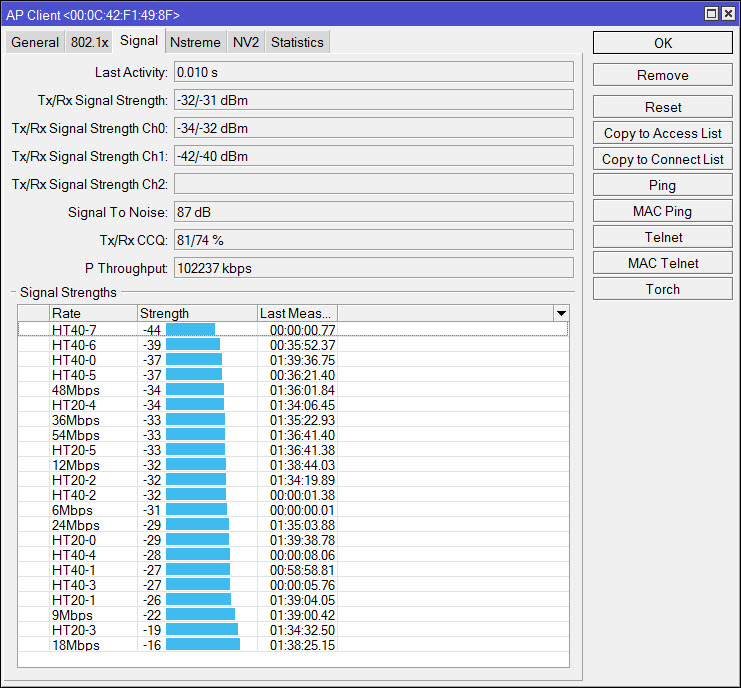The height and width of the screenshot is (688, 741).
Task: Switch to the 802.1x tab
Action: (89, 42)
